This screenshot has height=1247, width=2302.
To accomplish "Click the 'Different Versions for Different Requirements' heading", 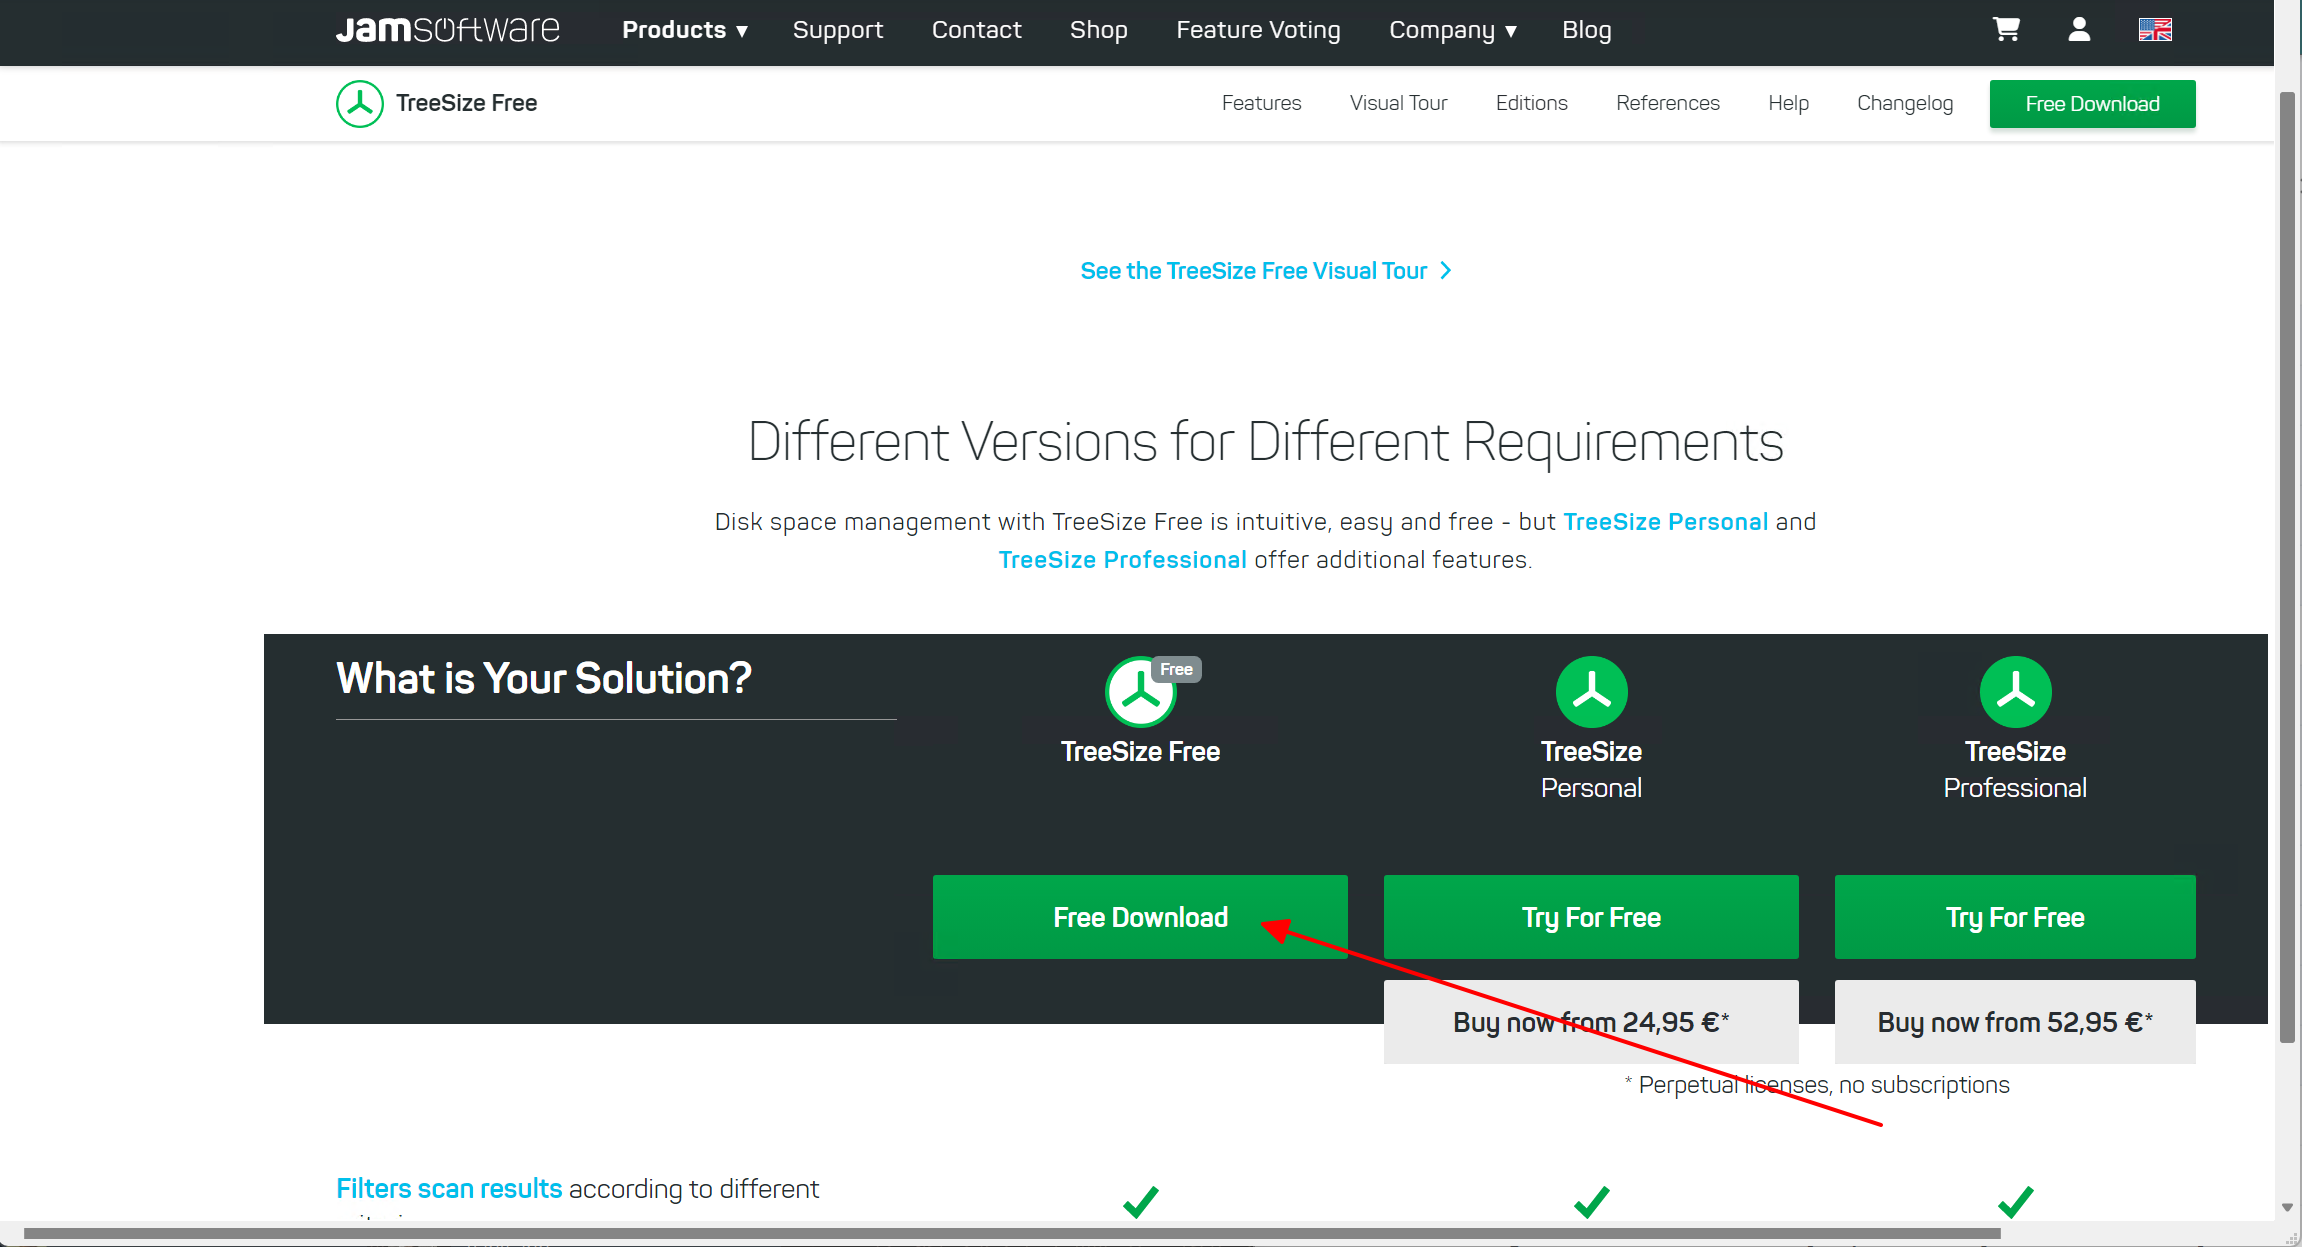I will pyautogui.click(x=1265, y=441).
